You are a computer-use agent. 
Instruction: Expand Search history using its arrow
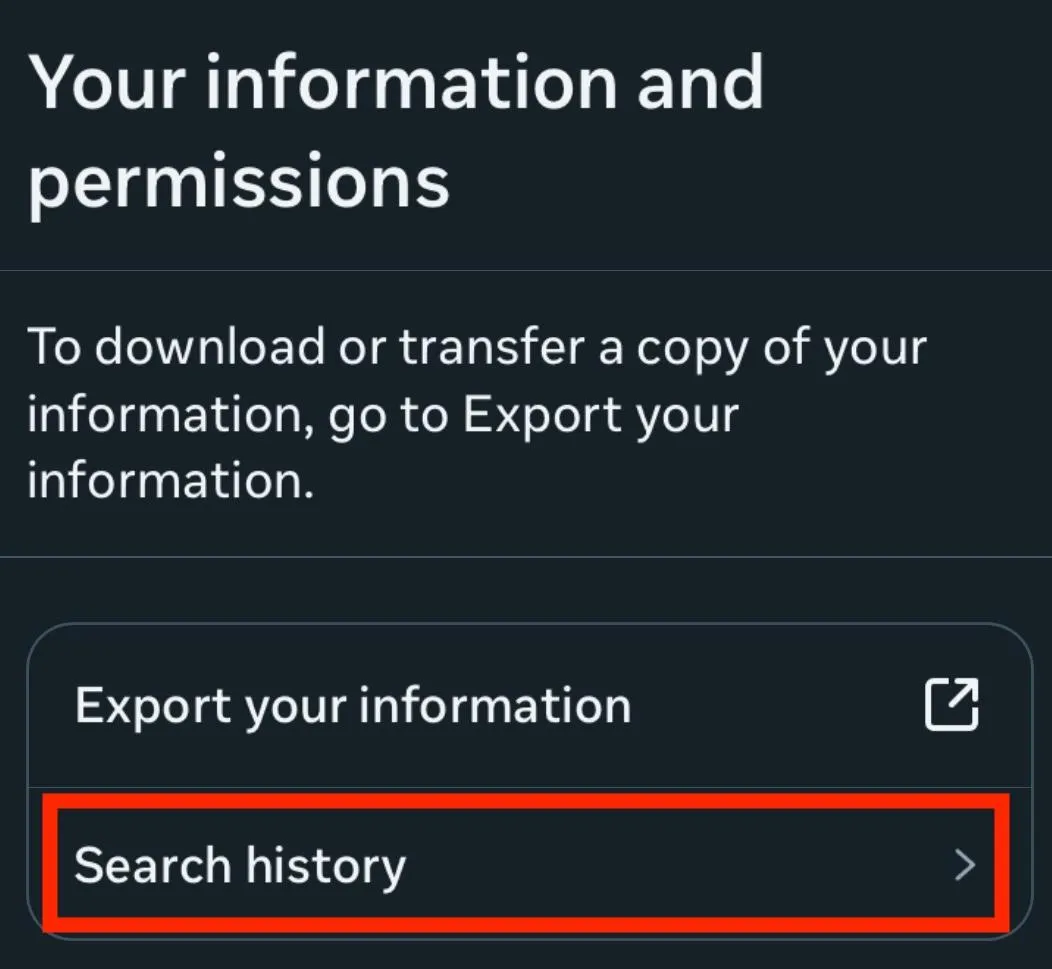point(964,865)
